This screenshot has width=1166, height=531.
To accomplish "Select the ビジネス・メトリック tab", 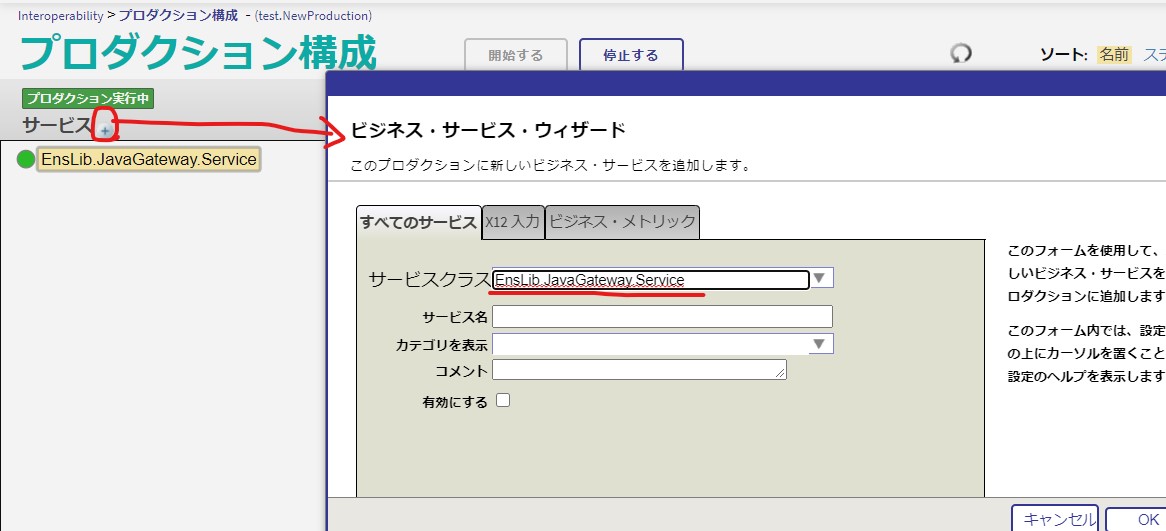I will tap(622, 222).
